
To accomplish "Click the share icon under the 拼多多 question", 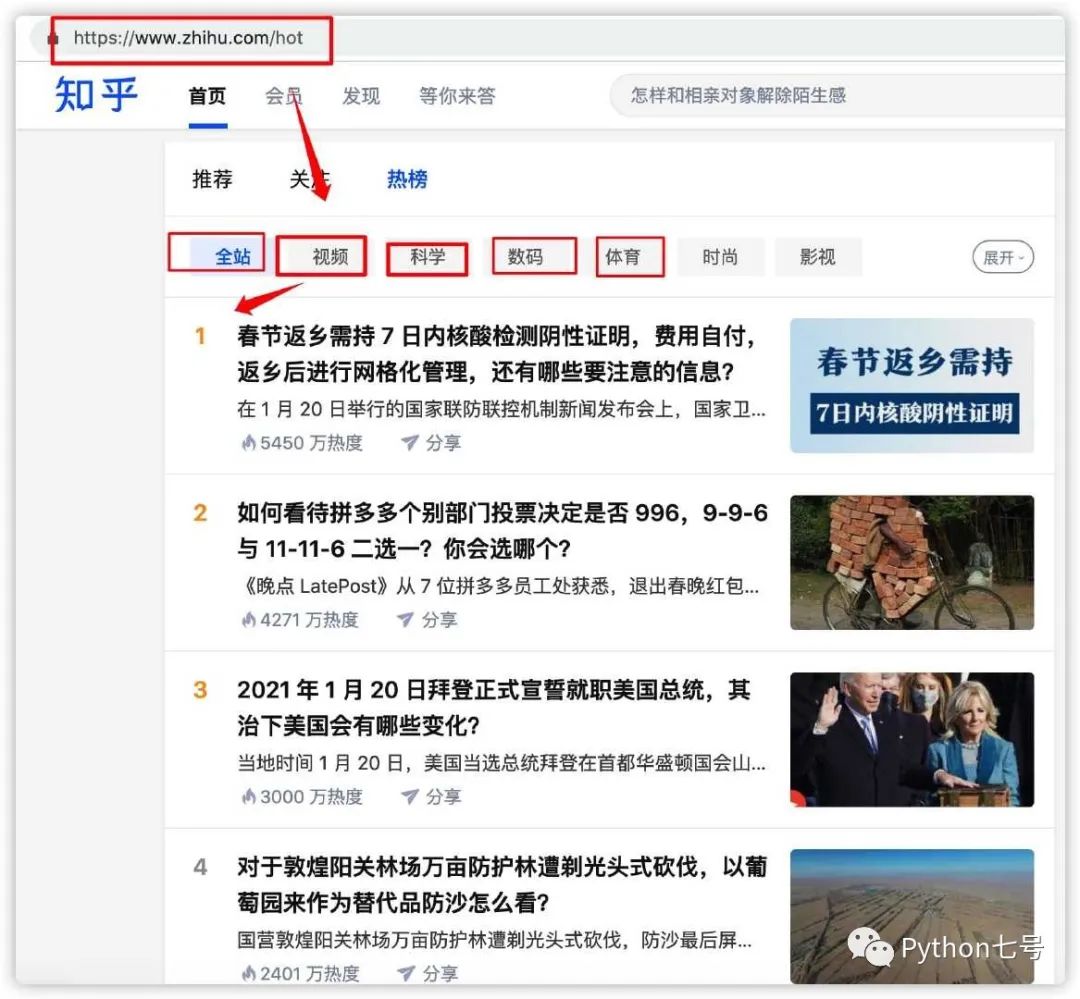I will click(406, 619).
